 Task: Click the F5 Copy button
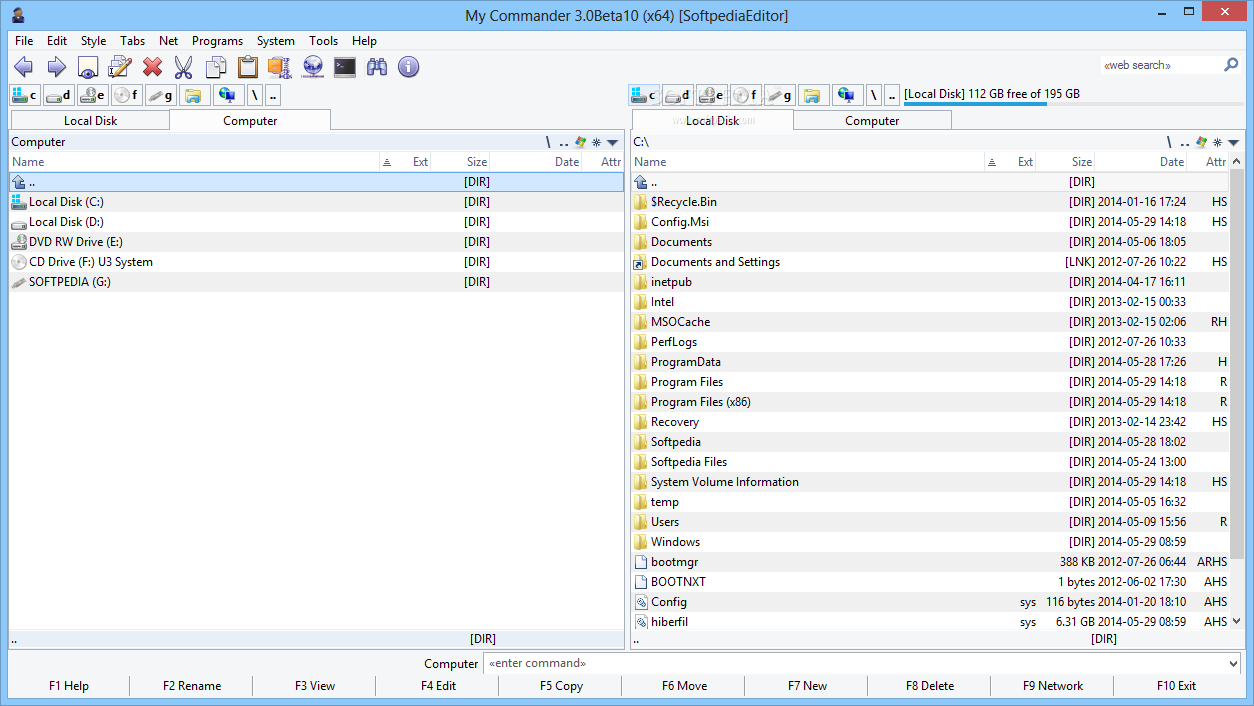click(x=561, y=686)
